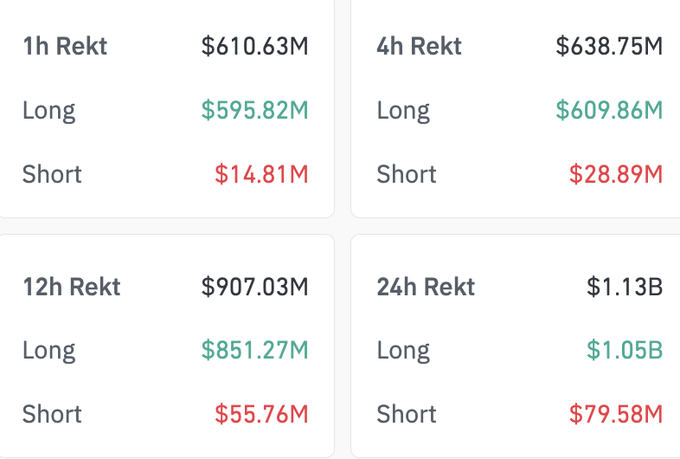This screenshot has height=459, width=680.
Task: Click the 1h Rekt card title
Action: tap(65, 46)
